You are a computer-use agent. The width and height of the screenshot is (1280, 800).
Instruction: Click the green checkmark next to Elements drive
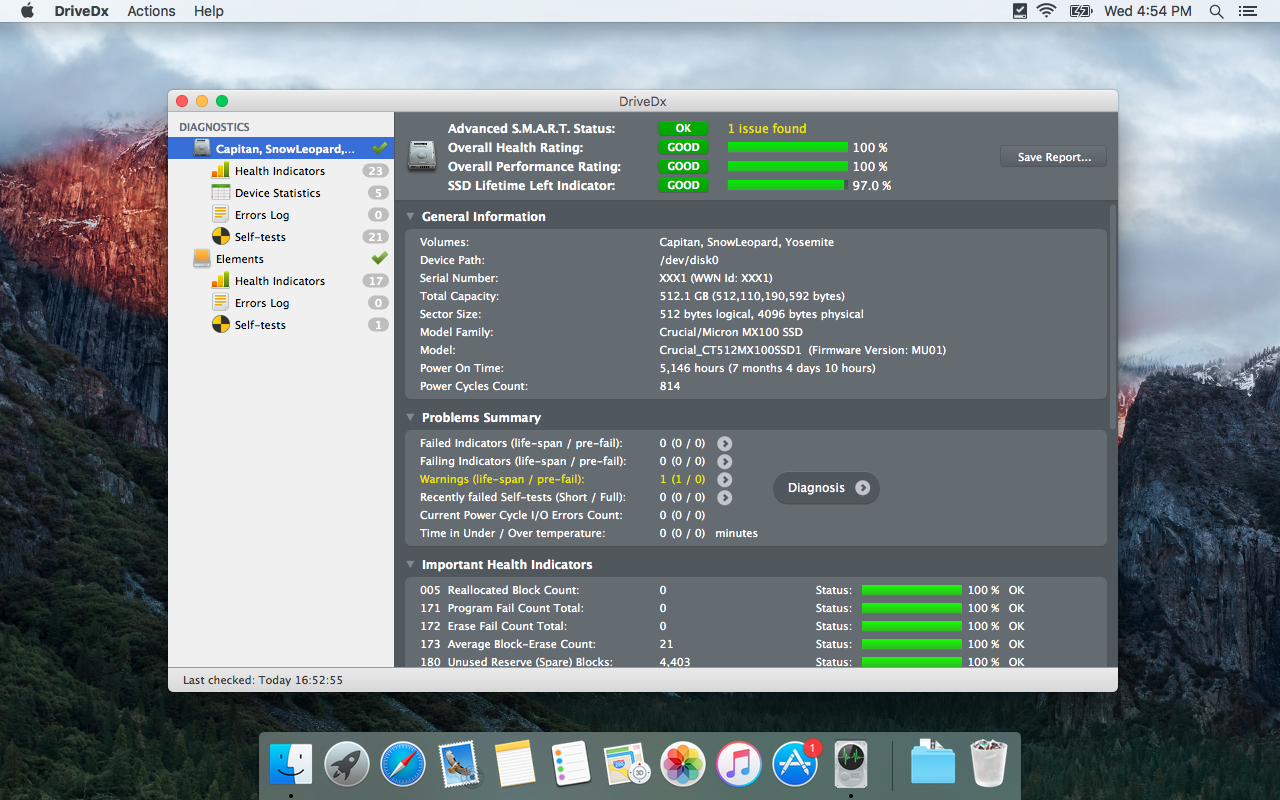click(379, 258)
